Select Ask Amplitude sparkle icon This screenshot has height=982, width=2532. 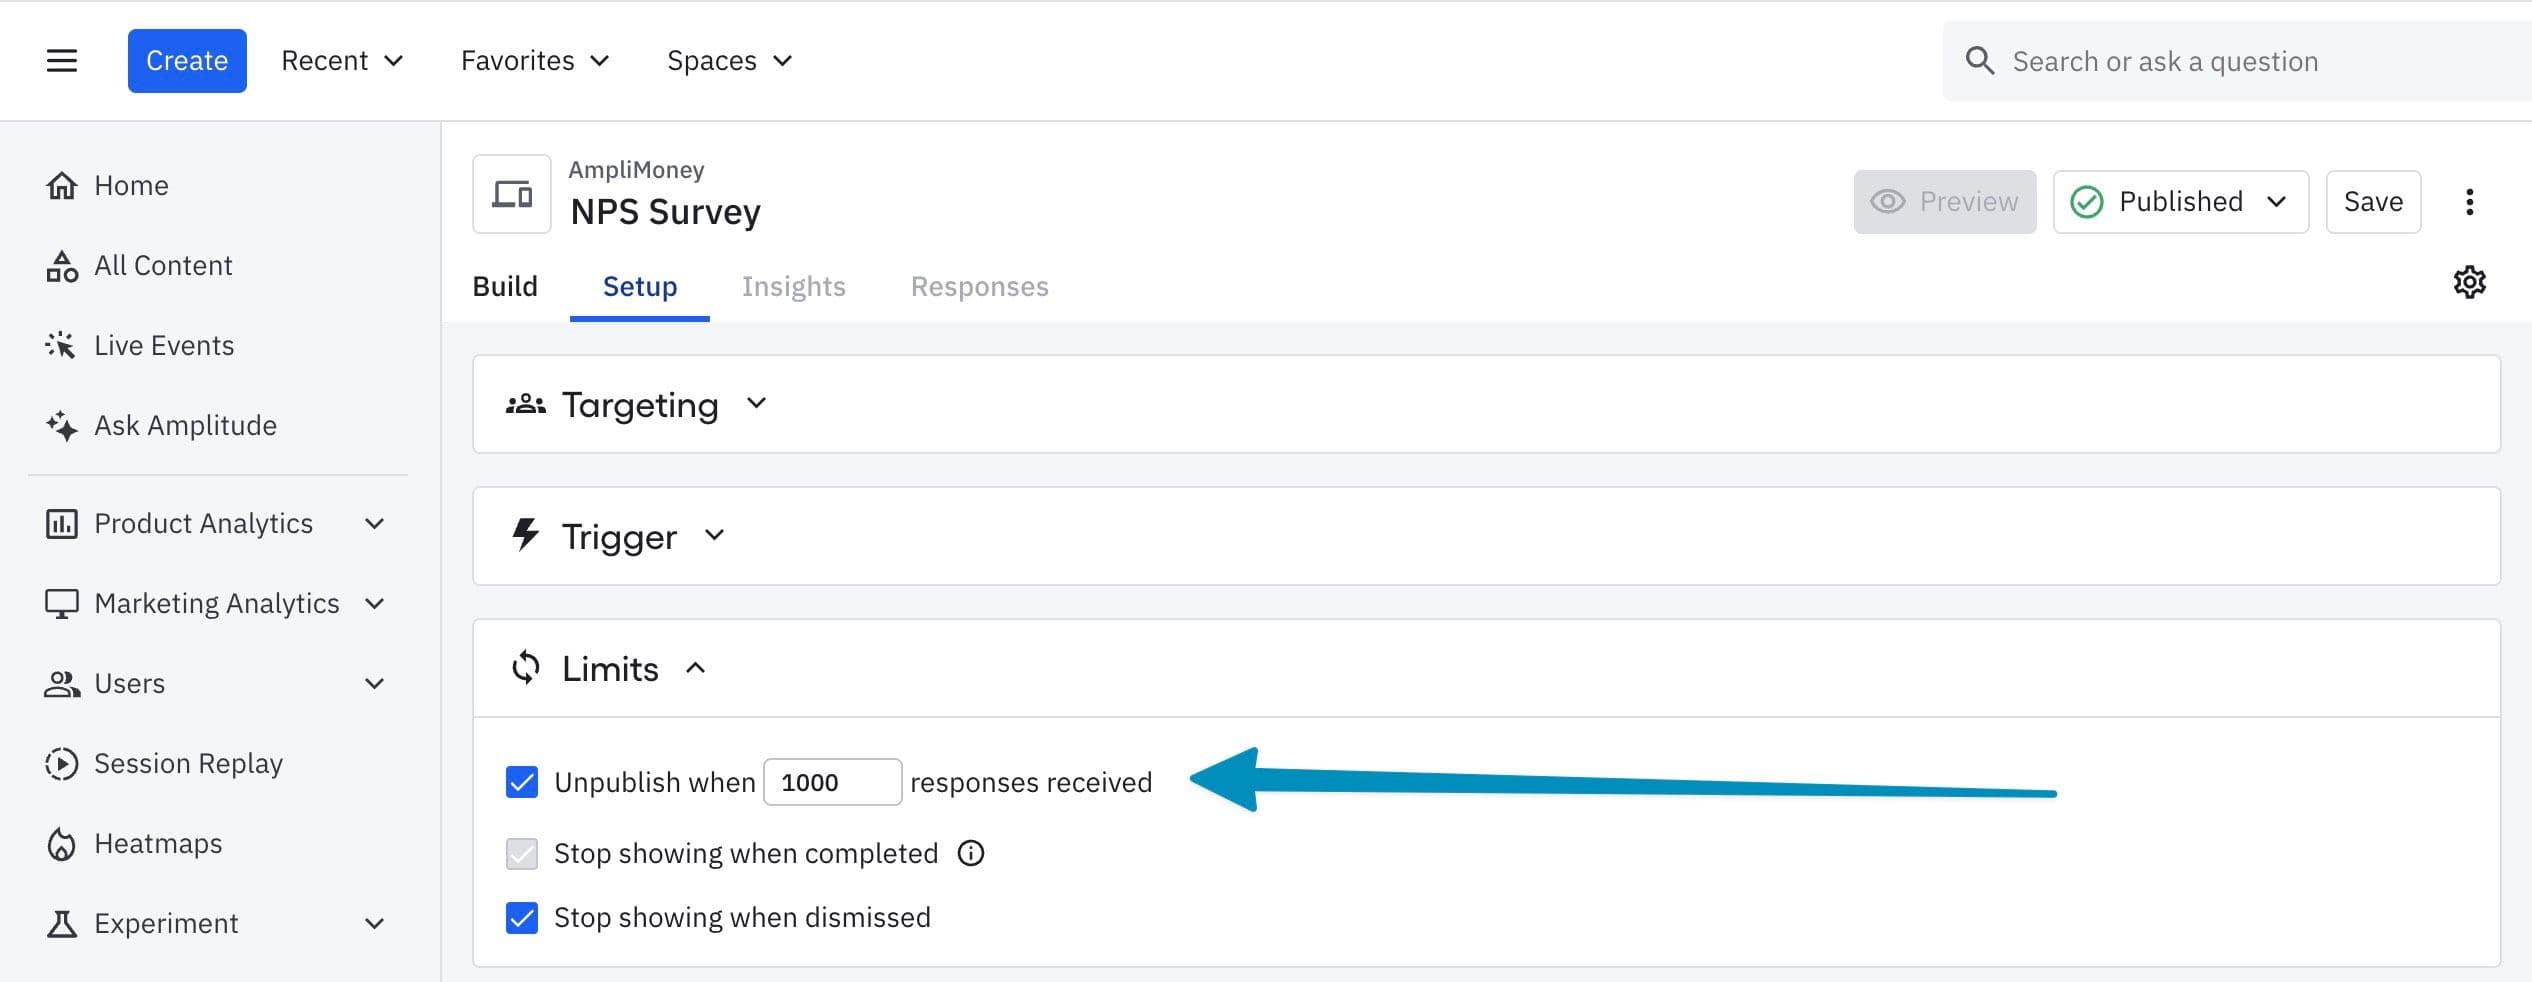pos(61,426)
